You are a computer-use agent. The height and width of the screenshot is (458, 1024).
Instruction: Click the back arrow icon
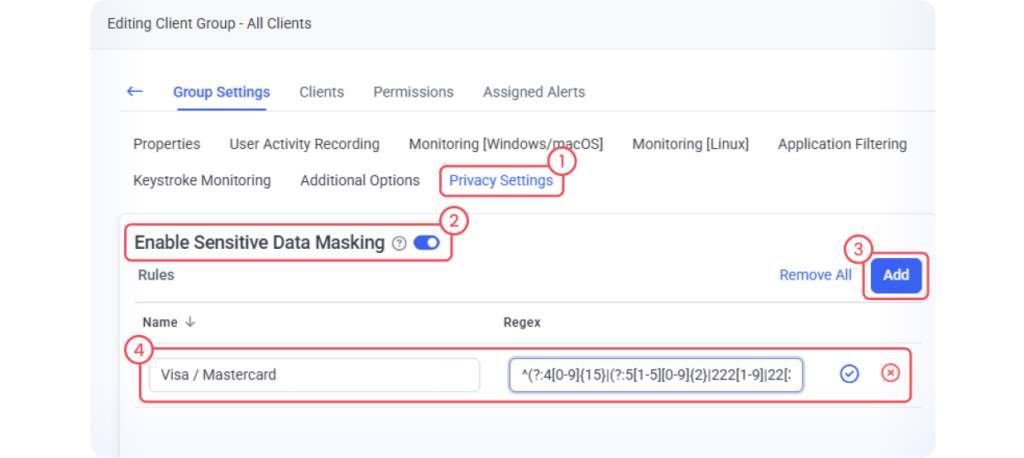click(135, 91)
